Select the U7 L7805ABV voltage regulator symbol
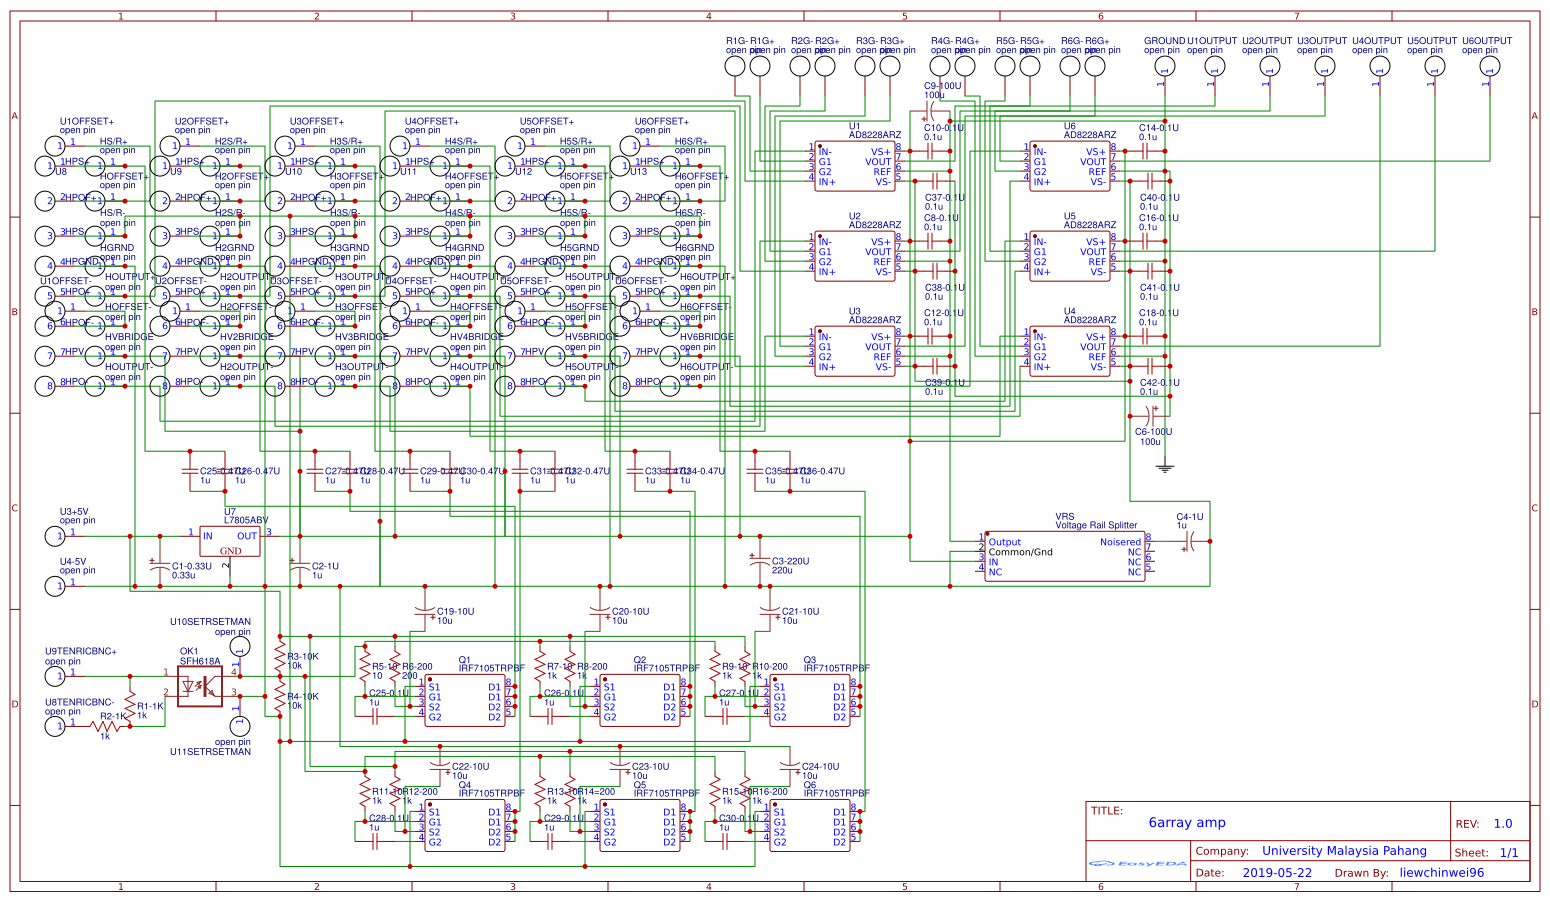Screen dimensions: 1550x902 pyautogui.click(x=230, y=541)
